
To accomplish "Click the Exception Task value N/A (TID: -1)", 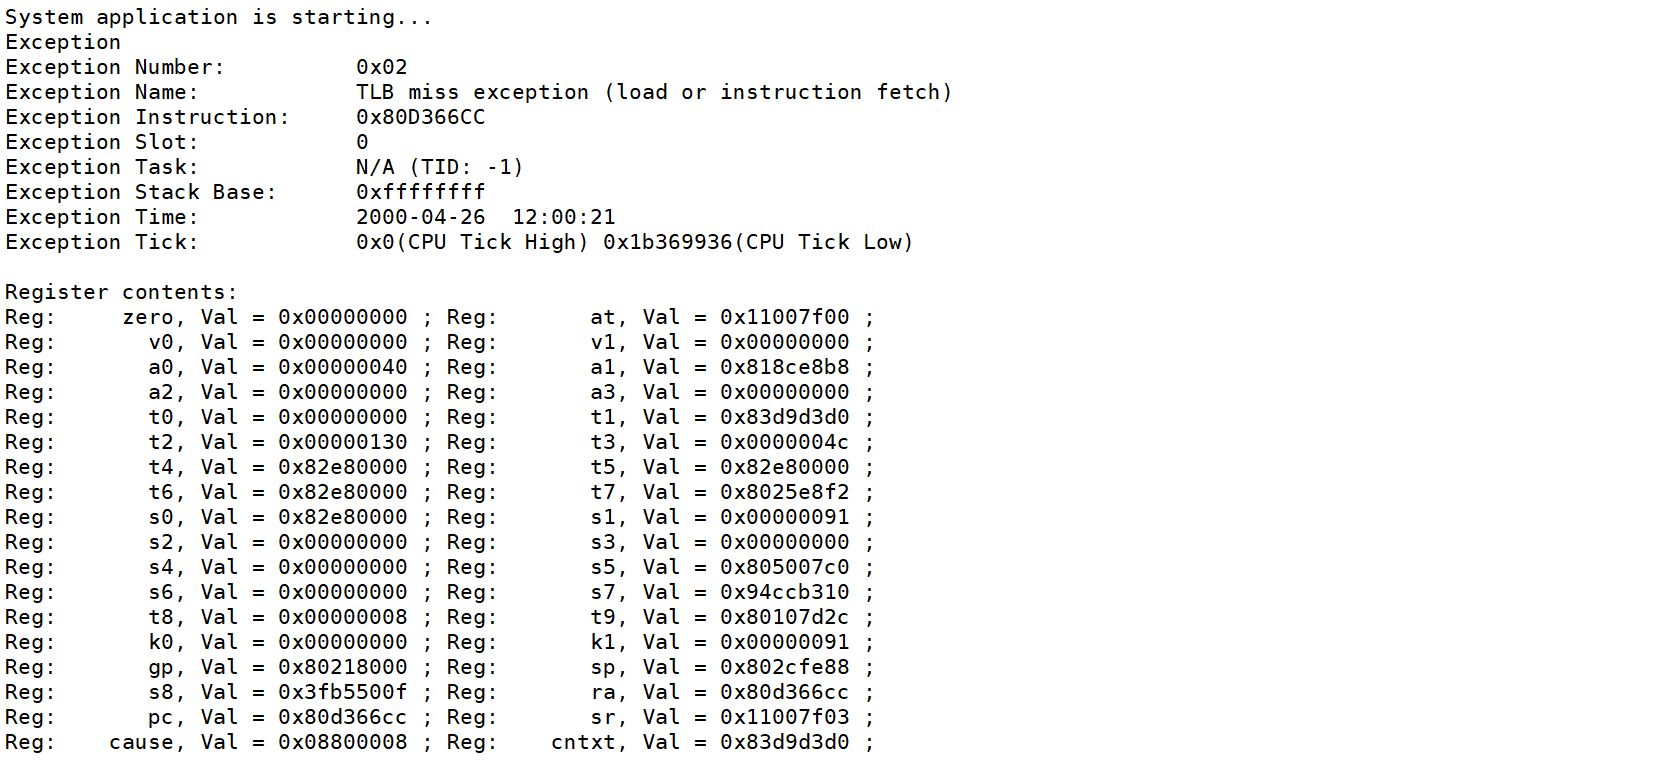I will (x=439, y=167).
